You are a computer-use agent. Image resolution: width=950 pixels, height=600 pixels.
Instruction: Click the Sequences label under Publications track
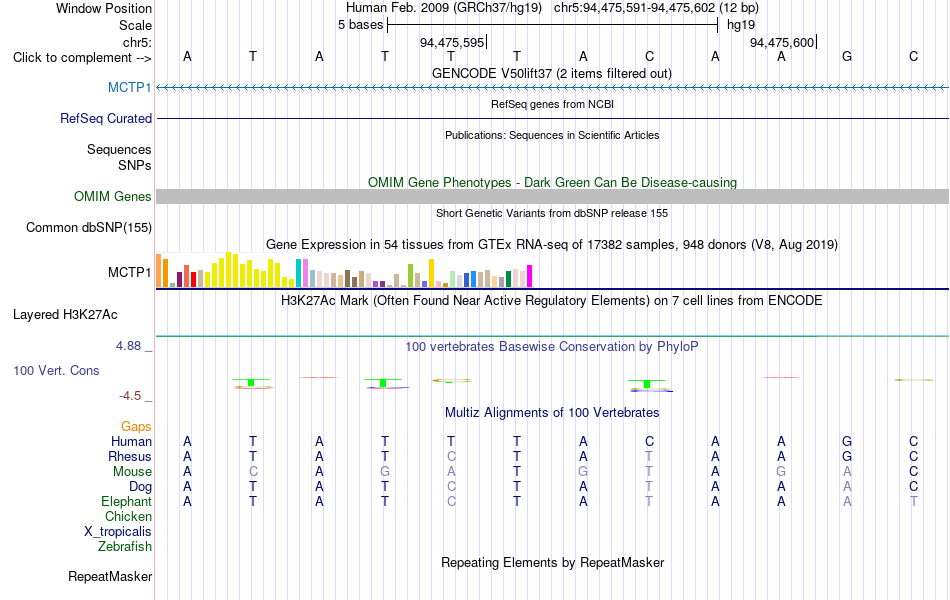[x=119, y=149]
